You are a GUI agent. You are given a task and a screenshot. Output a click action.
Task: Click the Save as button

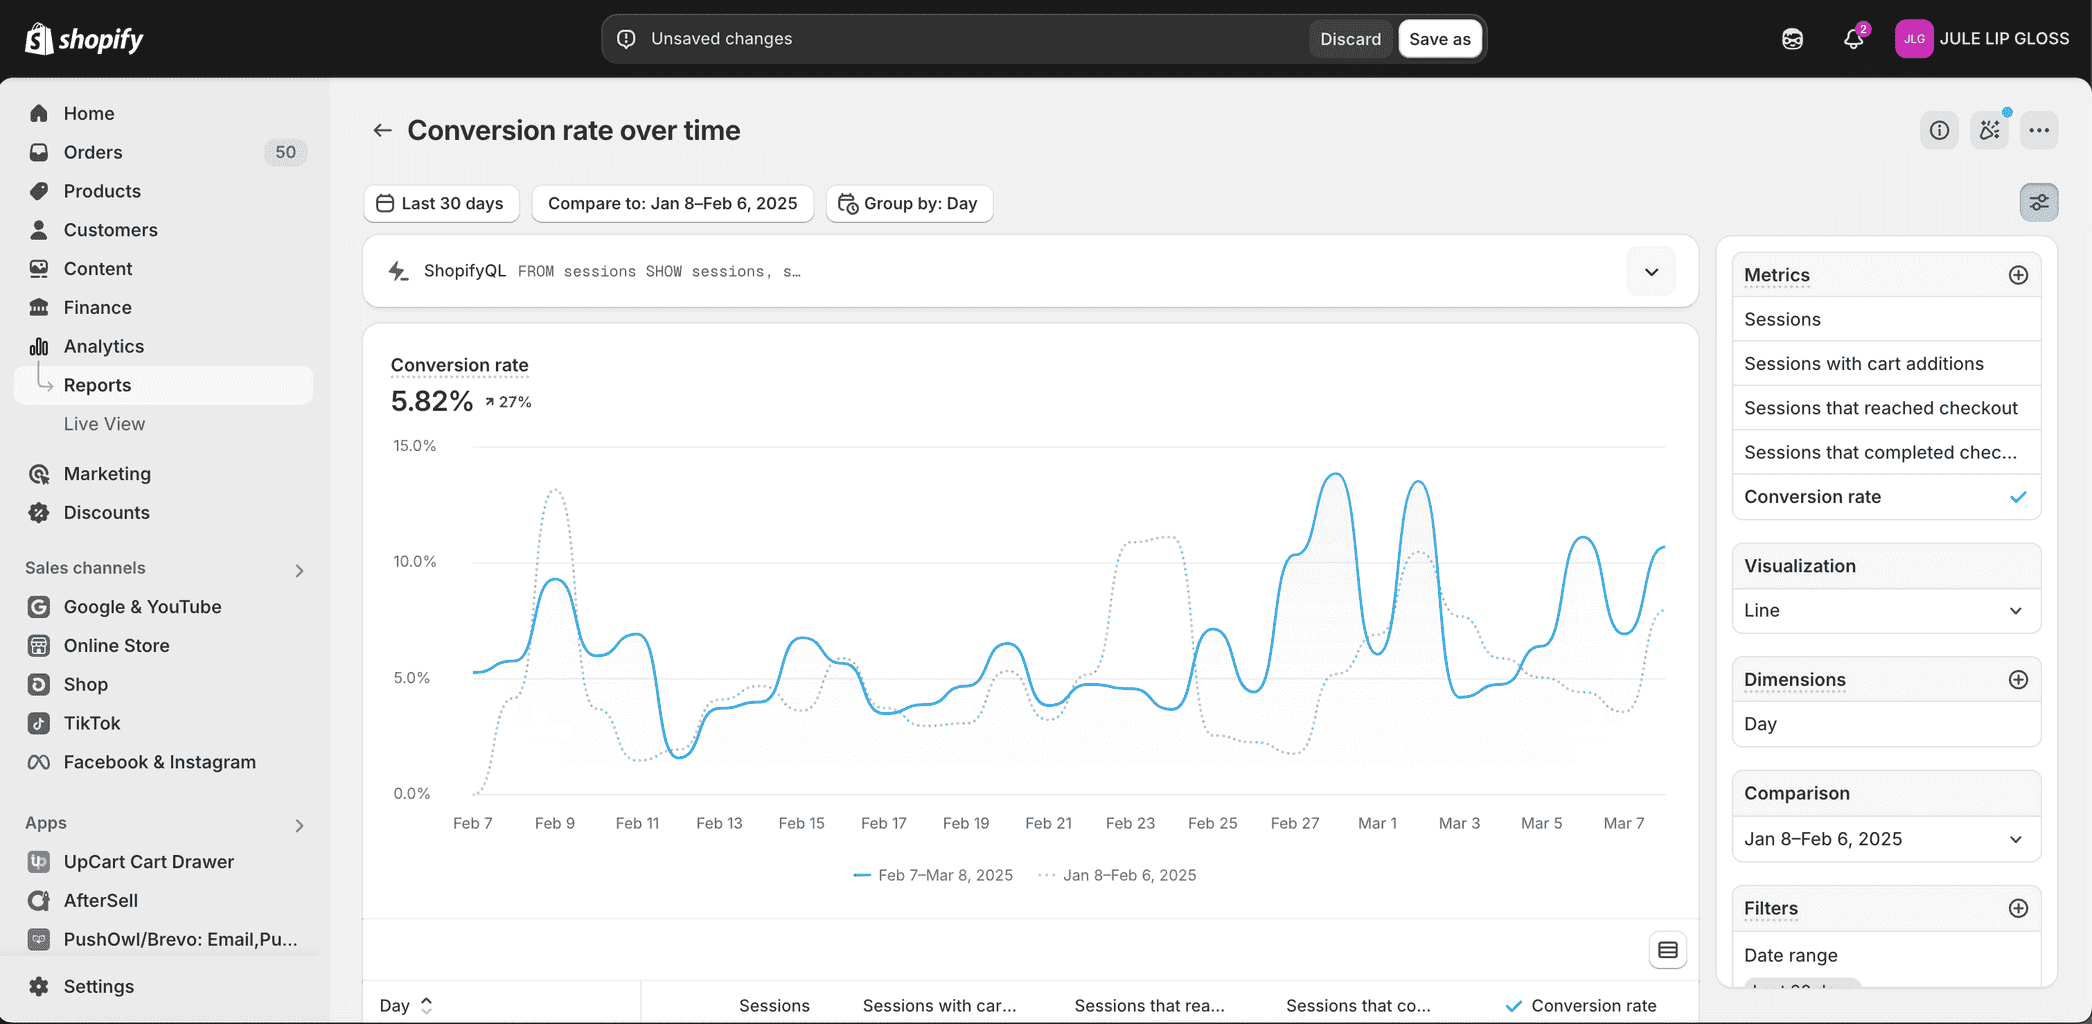coord(1440,39)
